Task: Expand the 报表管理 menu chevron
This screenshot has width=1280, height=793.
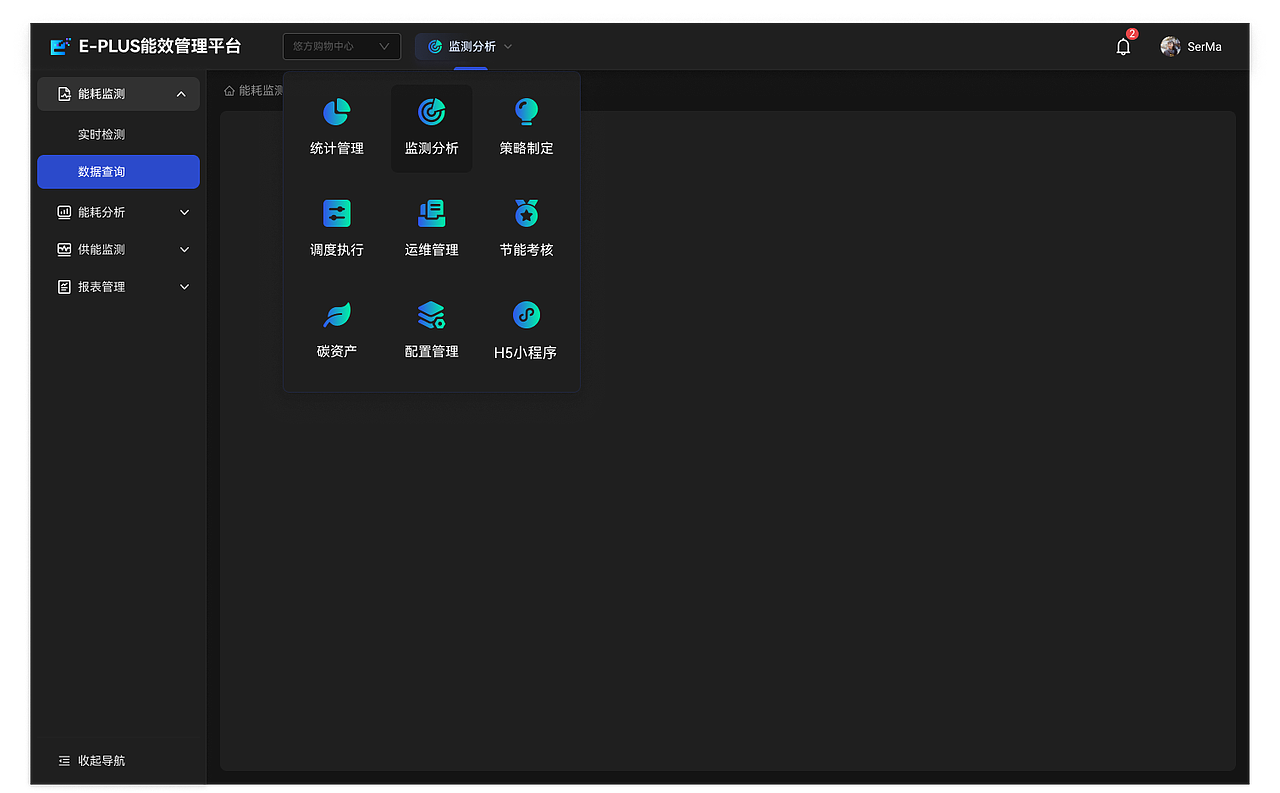Action: pos(184,287)
